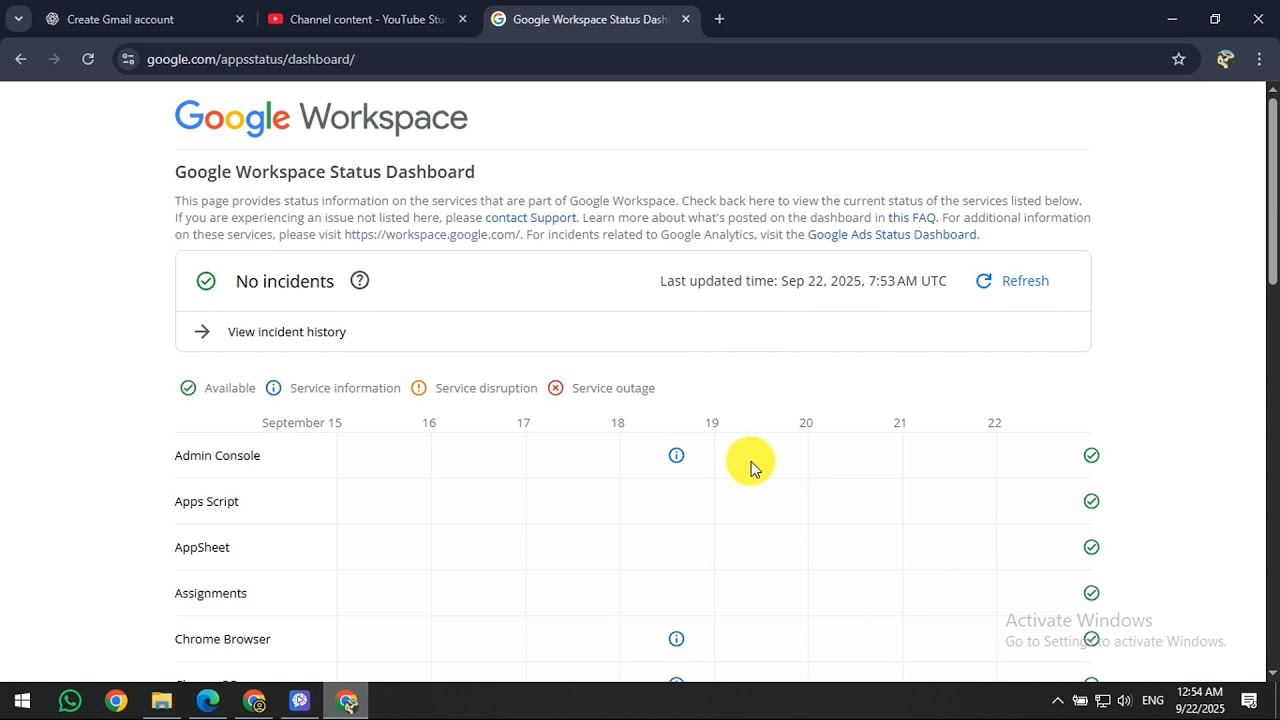Open File Explorer from the taskbar
Viewport: 1280px width, 720px height.
pos(161,701)
